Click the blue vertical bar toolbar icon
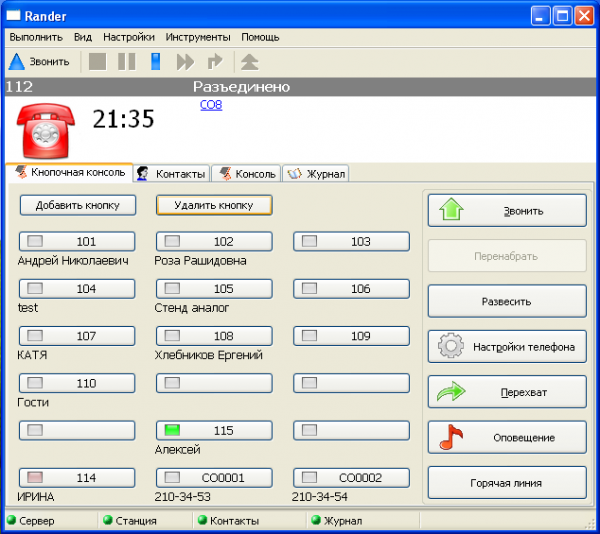This screenshot has width=600, height=534. (155, 62)
